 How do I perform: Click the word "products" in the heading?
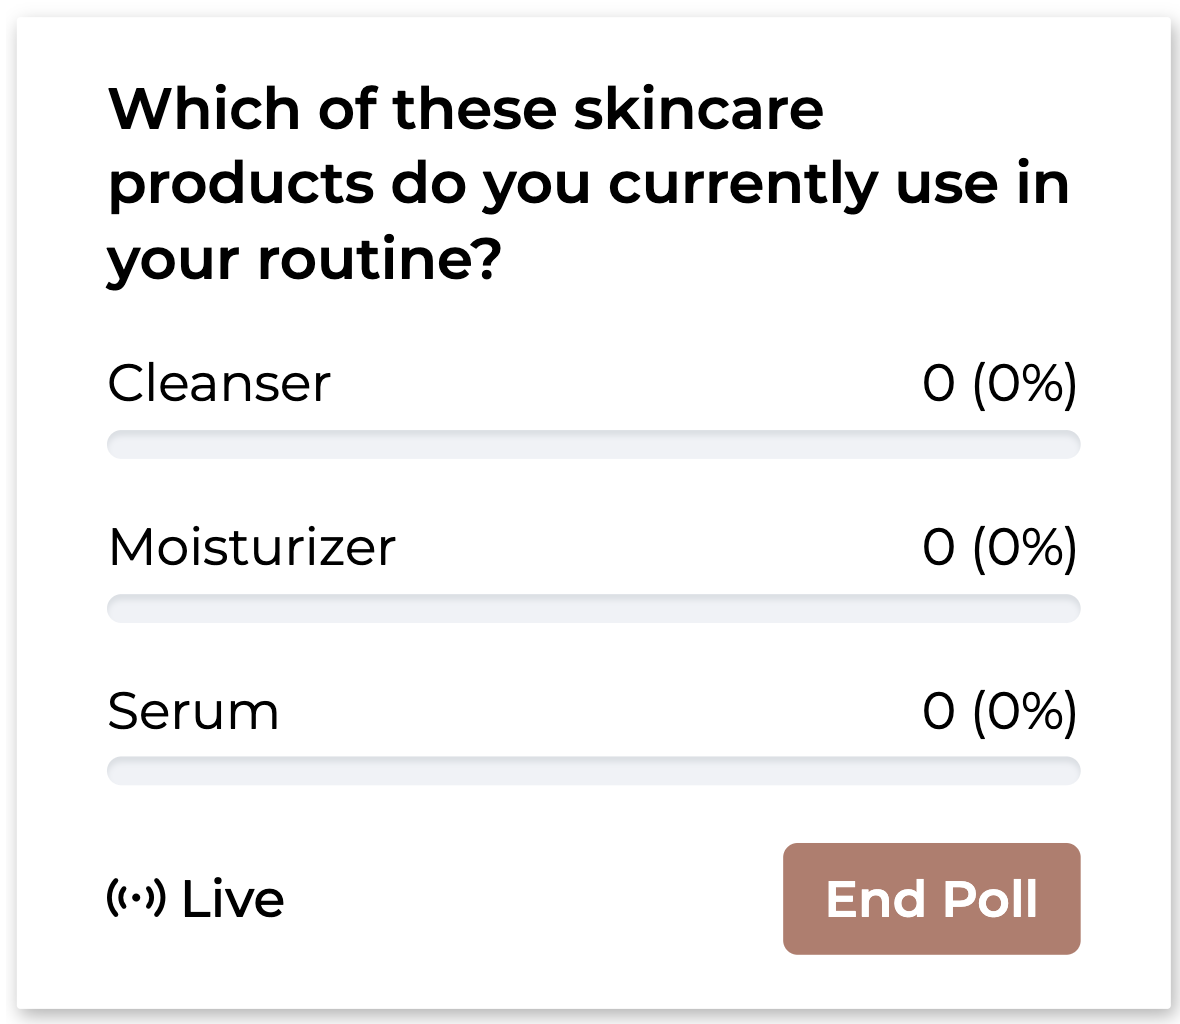(x=241, y=186)
